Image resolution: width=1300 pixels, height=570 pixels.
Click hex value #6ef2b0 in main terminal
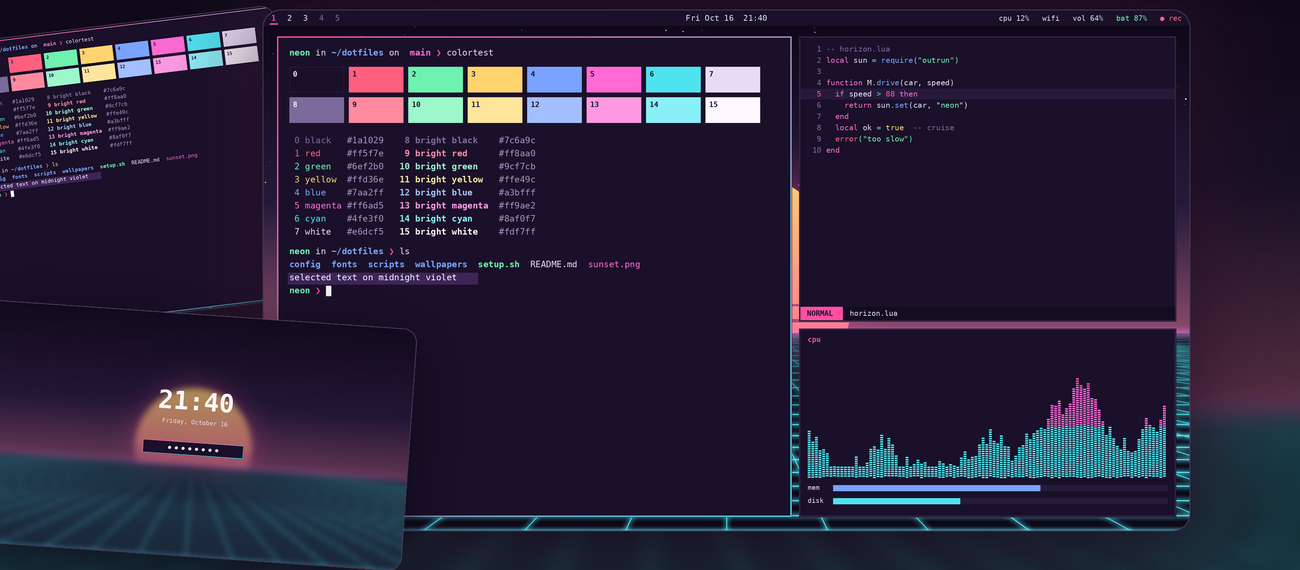365,167
